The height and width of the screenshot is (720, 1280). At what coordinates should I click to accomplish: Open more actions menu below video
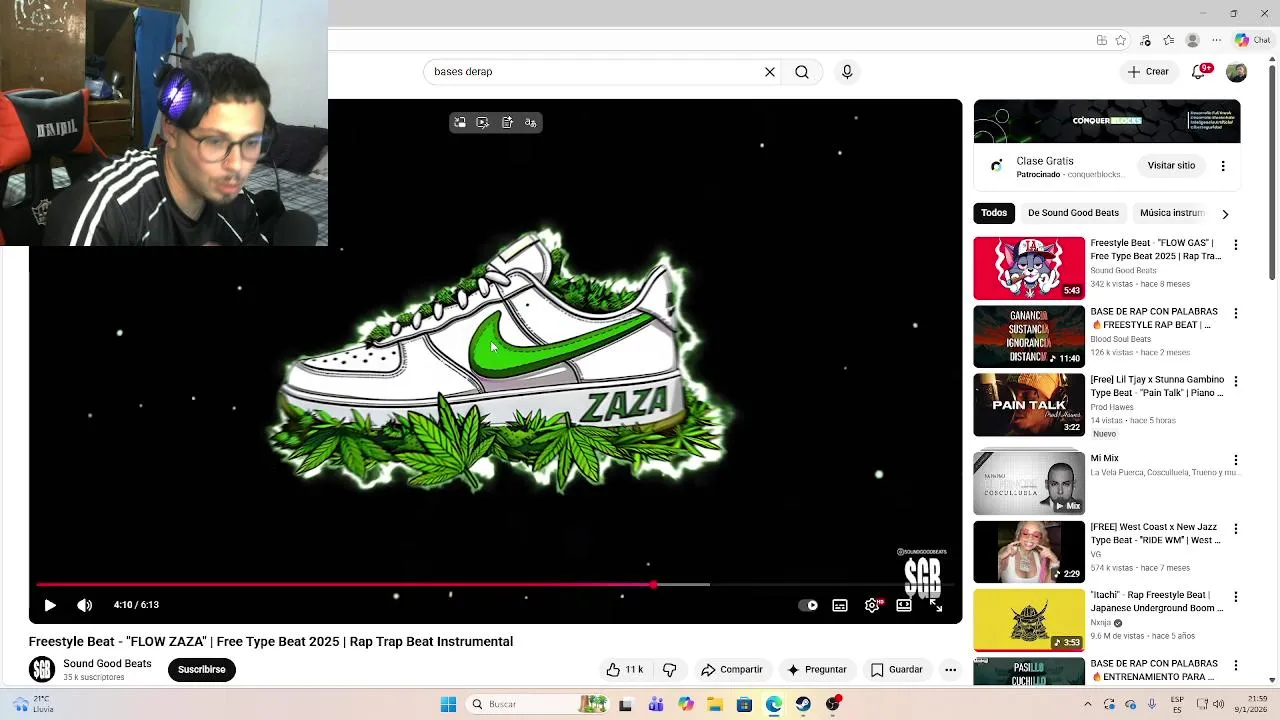coord(951,670)
